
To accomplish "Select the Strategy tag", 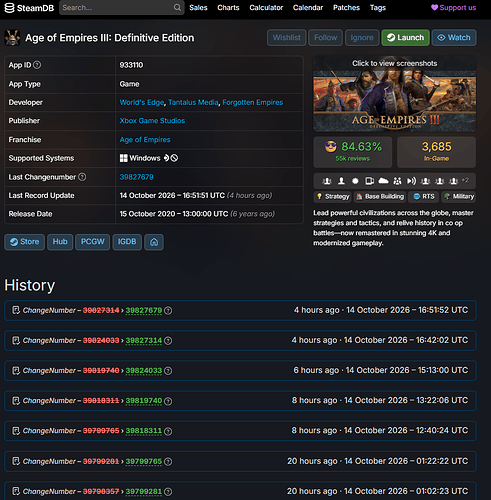I will click(333, 197).
